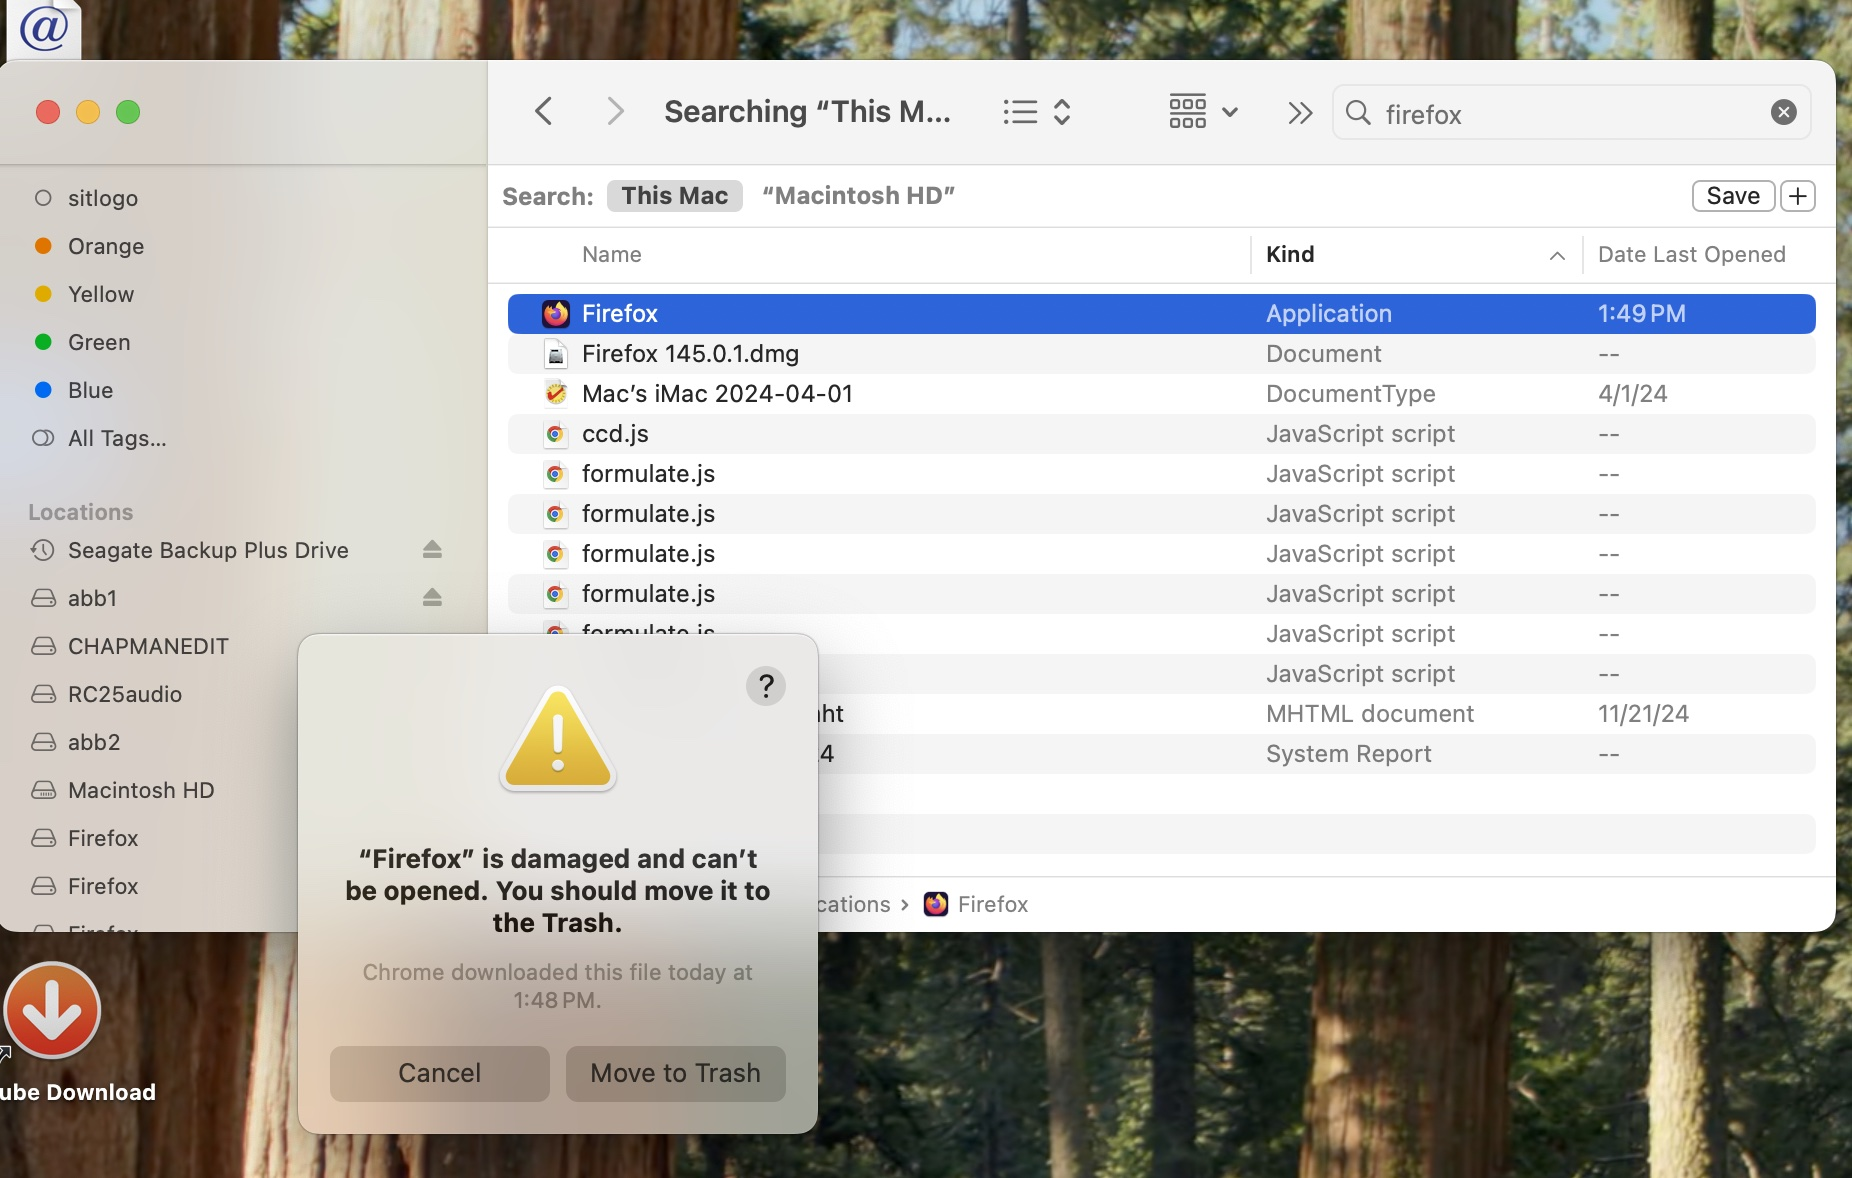Save the current search
Image resolution: width=1852 pixels, height=1178 pixels.
pyautogui.click(x=1733, y=196)
